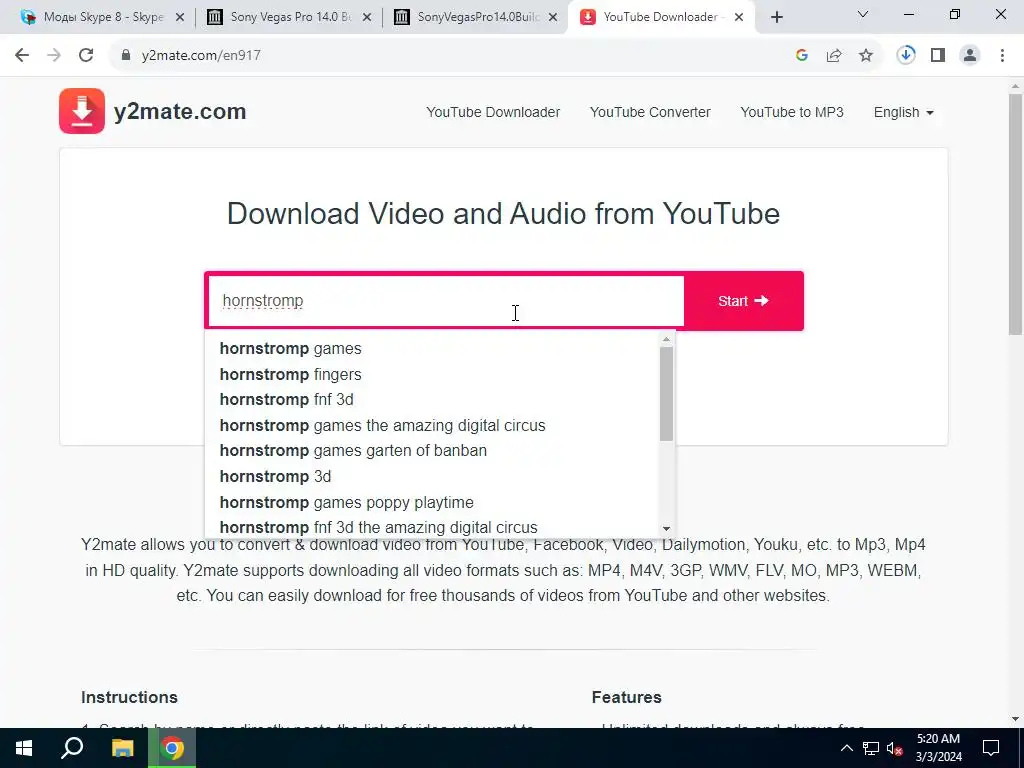Choose 'hornstromp games poppy playtime'

point(433,502)
